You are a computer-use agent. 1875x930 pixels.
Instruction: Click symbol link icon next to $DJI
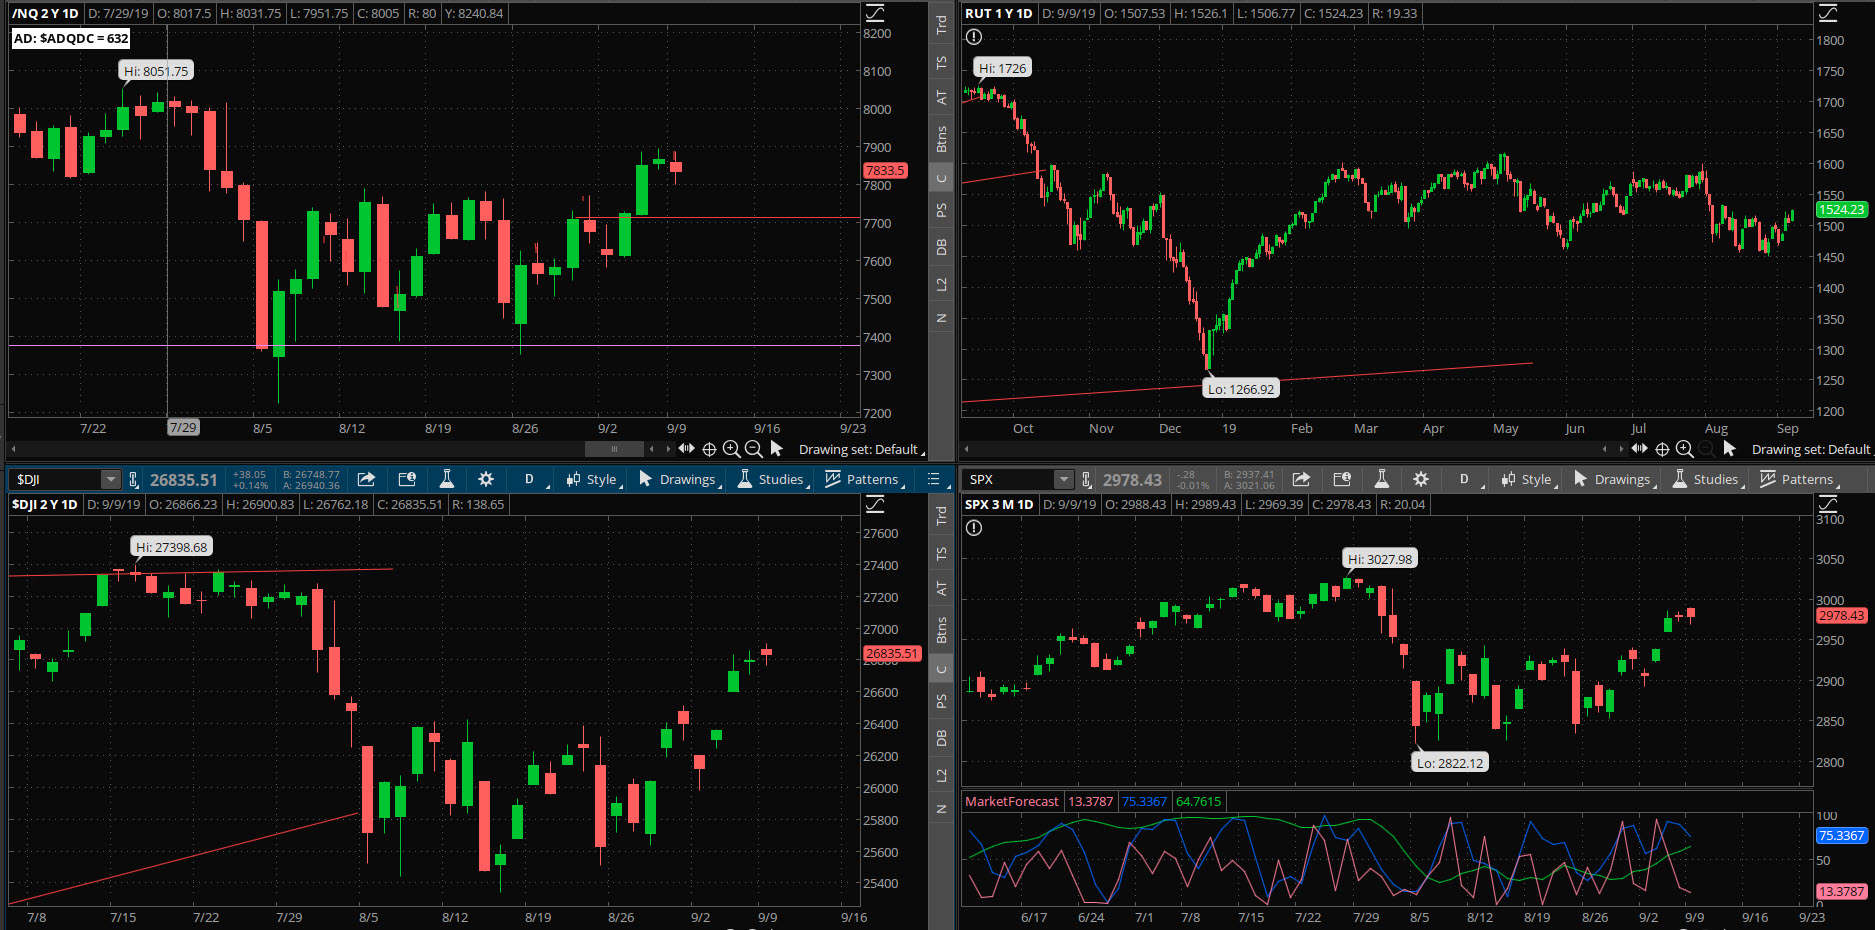tap(133, 480)
